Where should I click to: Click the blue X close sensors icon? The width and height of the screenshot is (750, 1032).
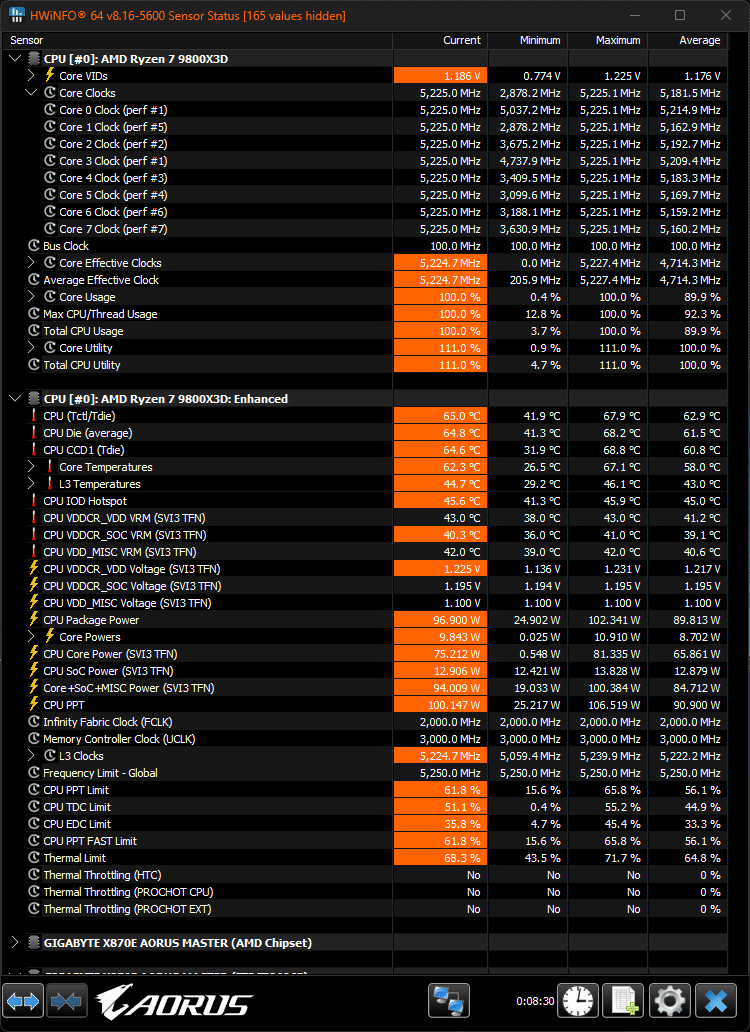click(716, 1001)
